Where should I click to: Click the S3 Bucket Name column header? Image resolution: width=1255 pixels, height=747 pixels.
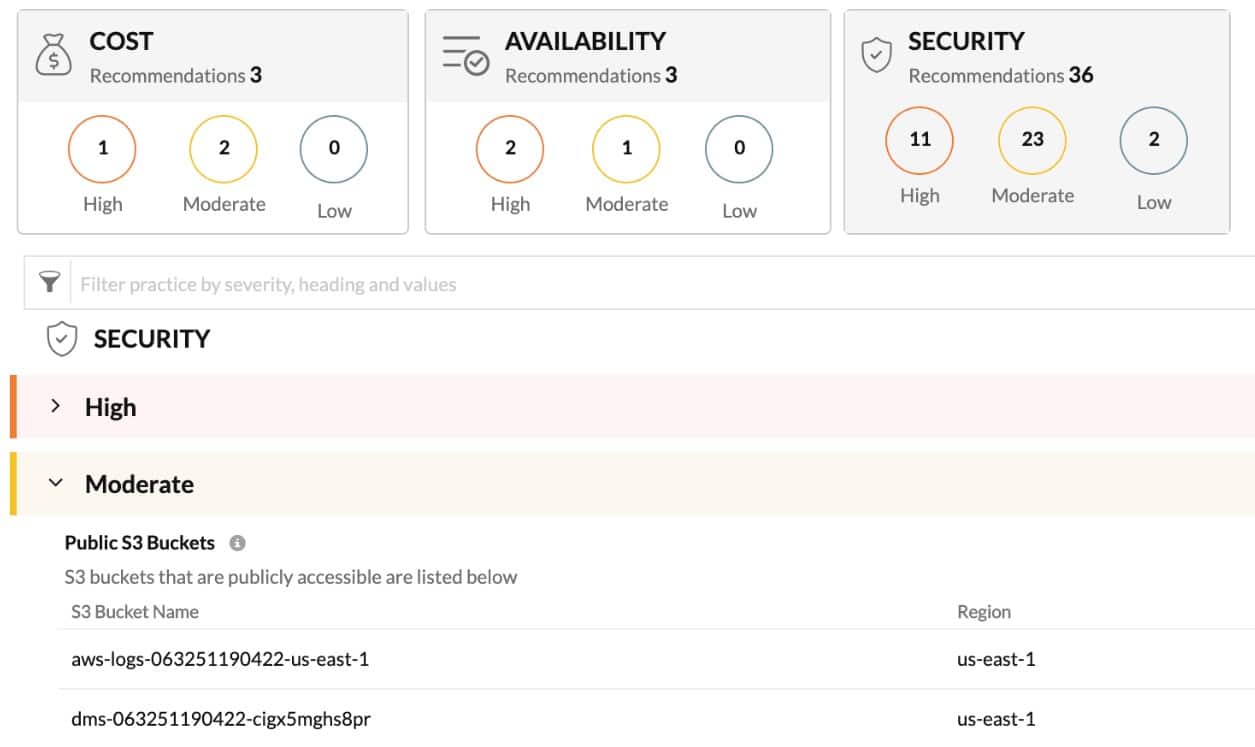click(x=135, y=612)
